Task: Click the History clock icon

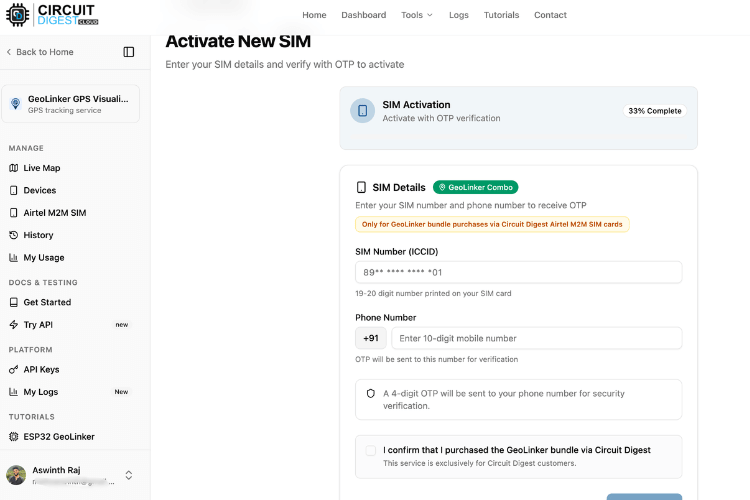Action: [x=13, y=235]
